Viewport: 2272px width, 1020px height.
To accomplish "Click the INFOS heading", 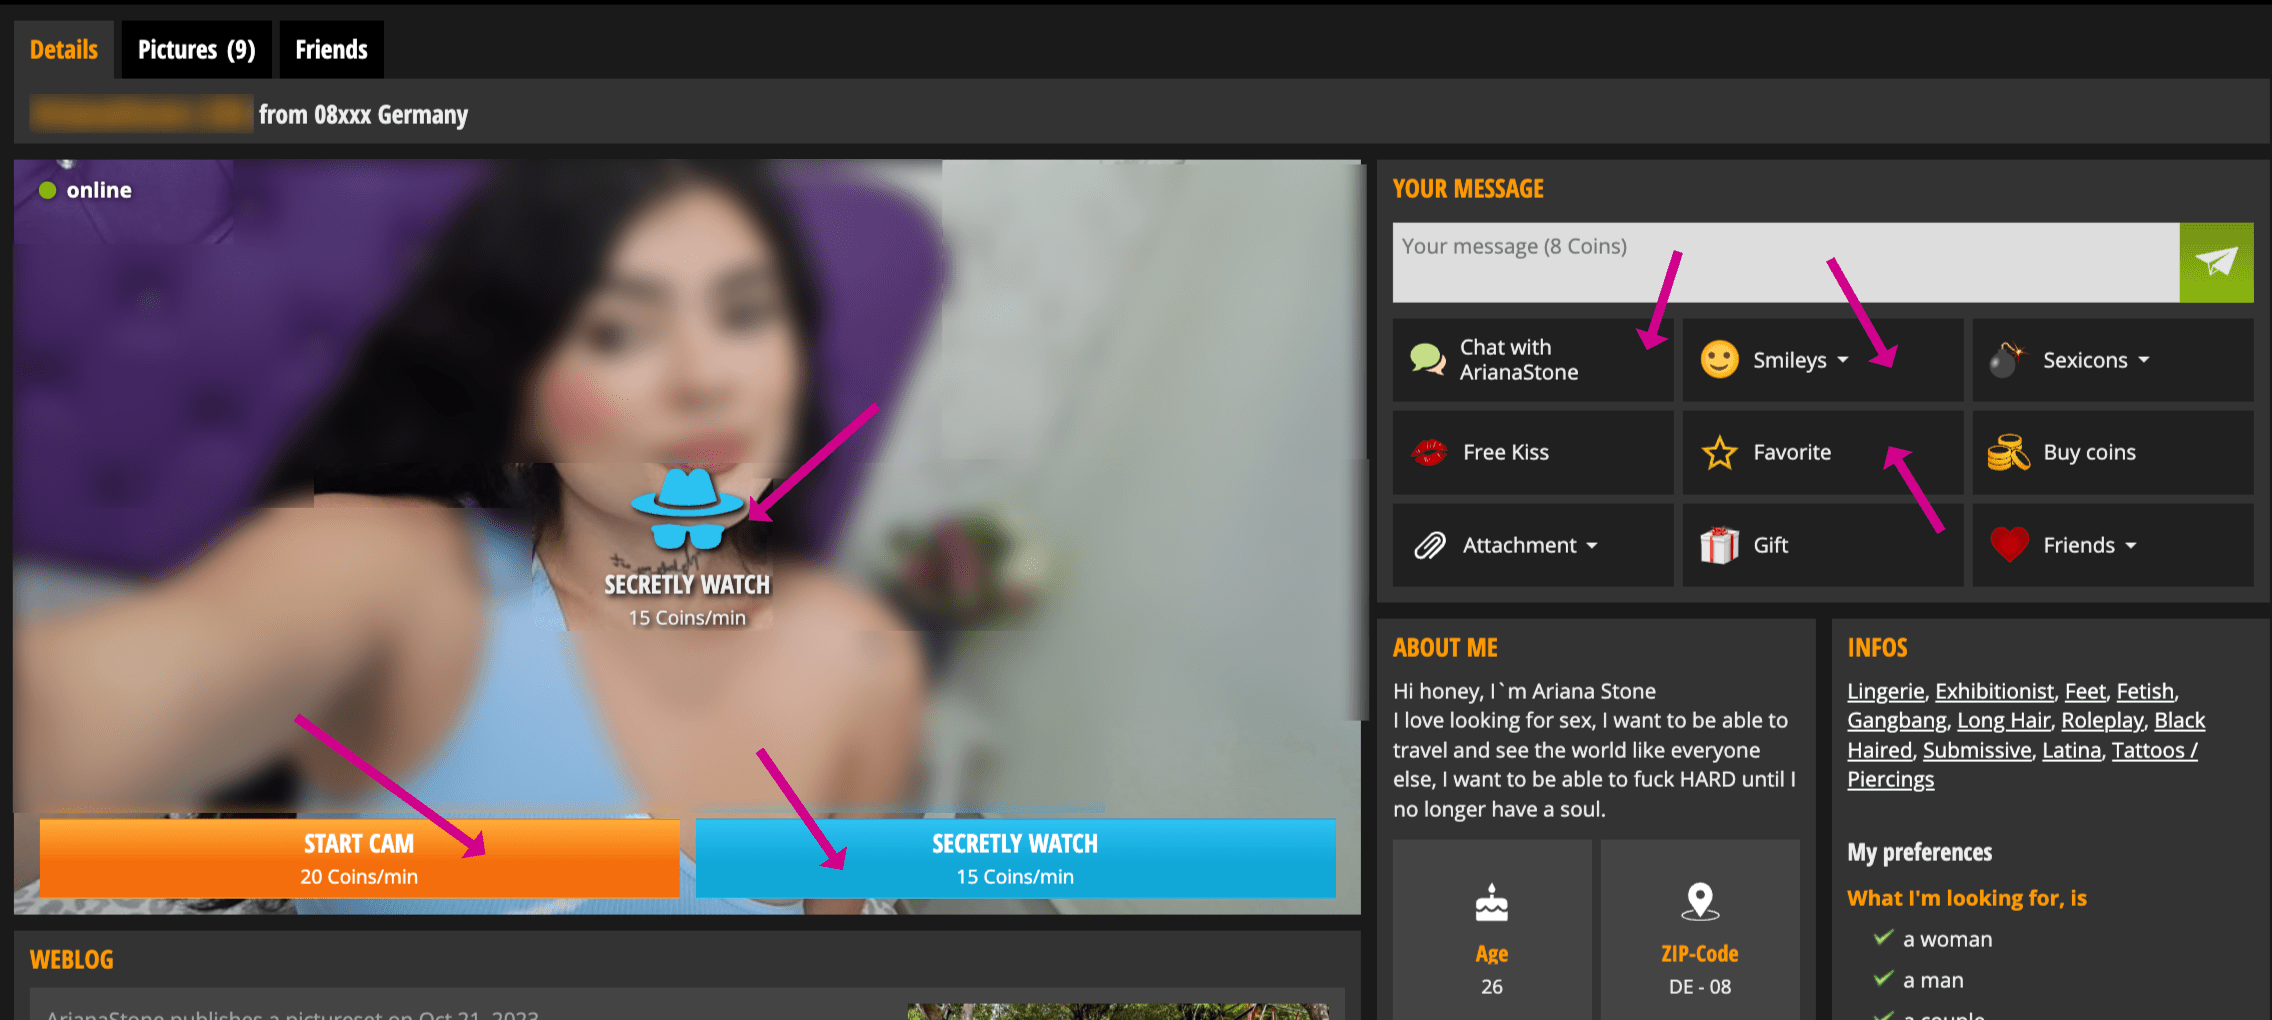I will tap(1877, 648).
